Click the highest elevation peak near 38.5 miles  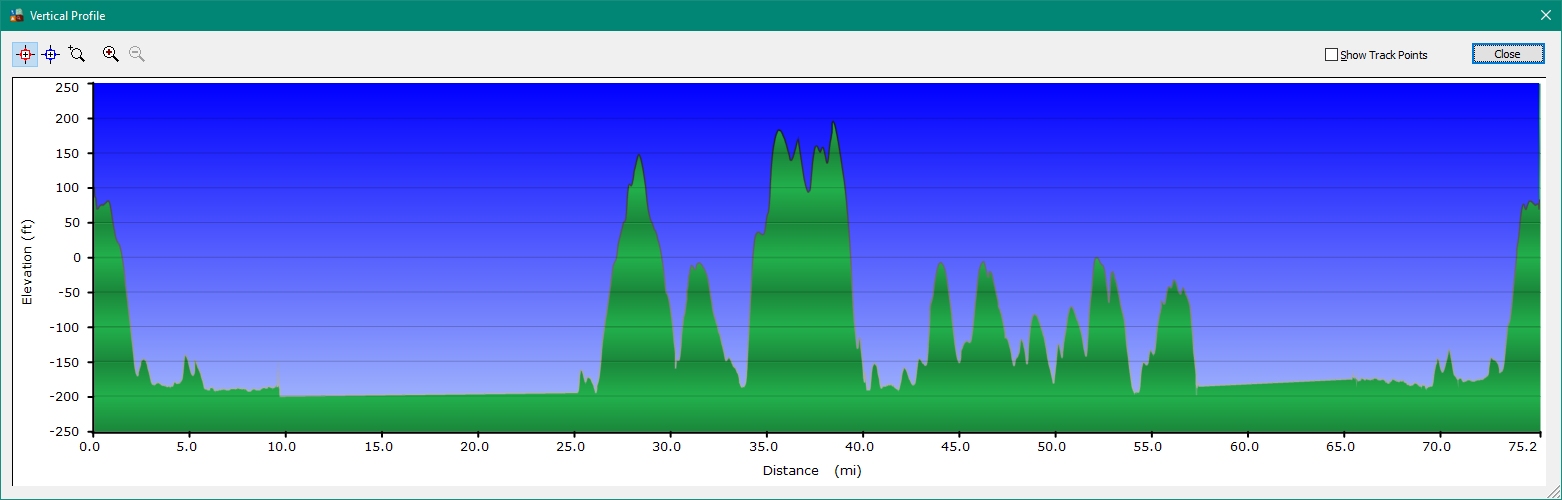tap(833, 124)
